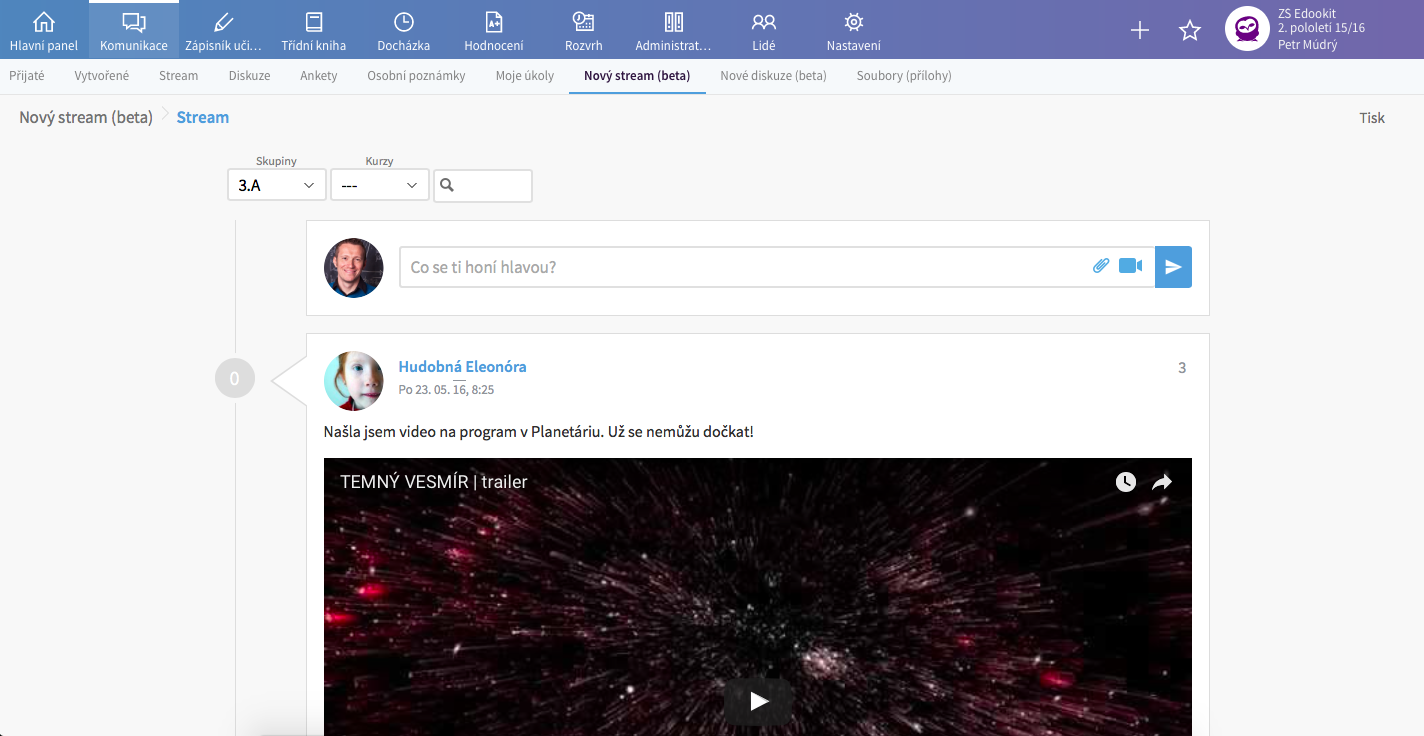The image size is (1424, 736).
Task: Click the TEMNÝ VESMÍR | trailer title
Action: [434, 482]
